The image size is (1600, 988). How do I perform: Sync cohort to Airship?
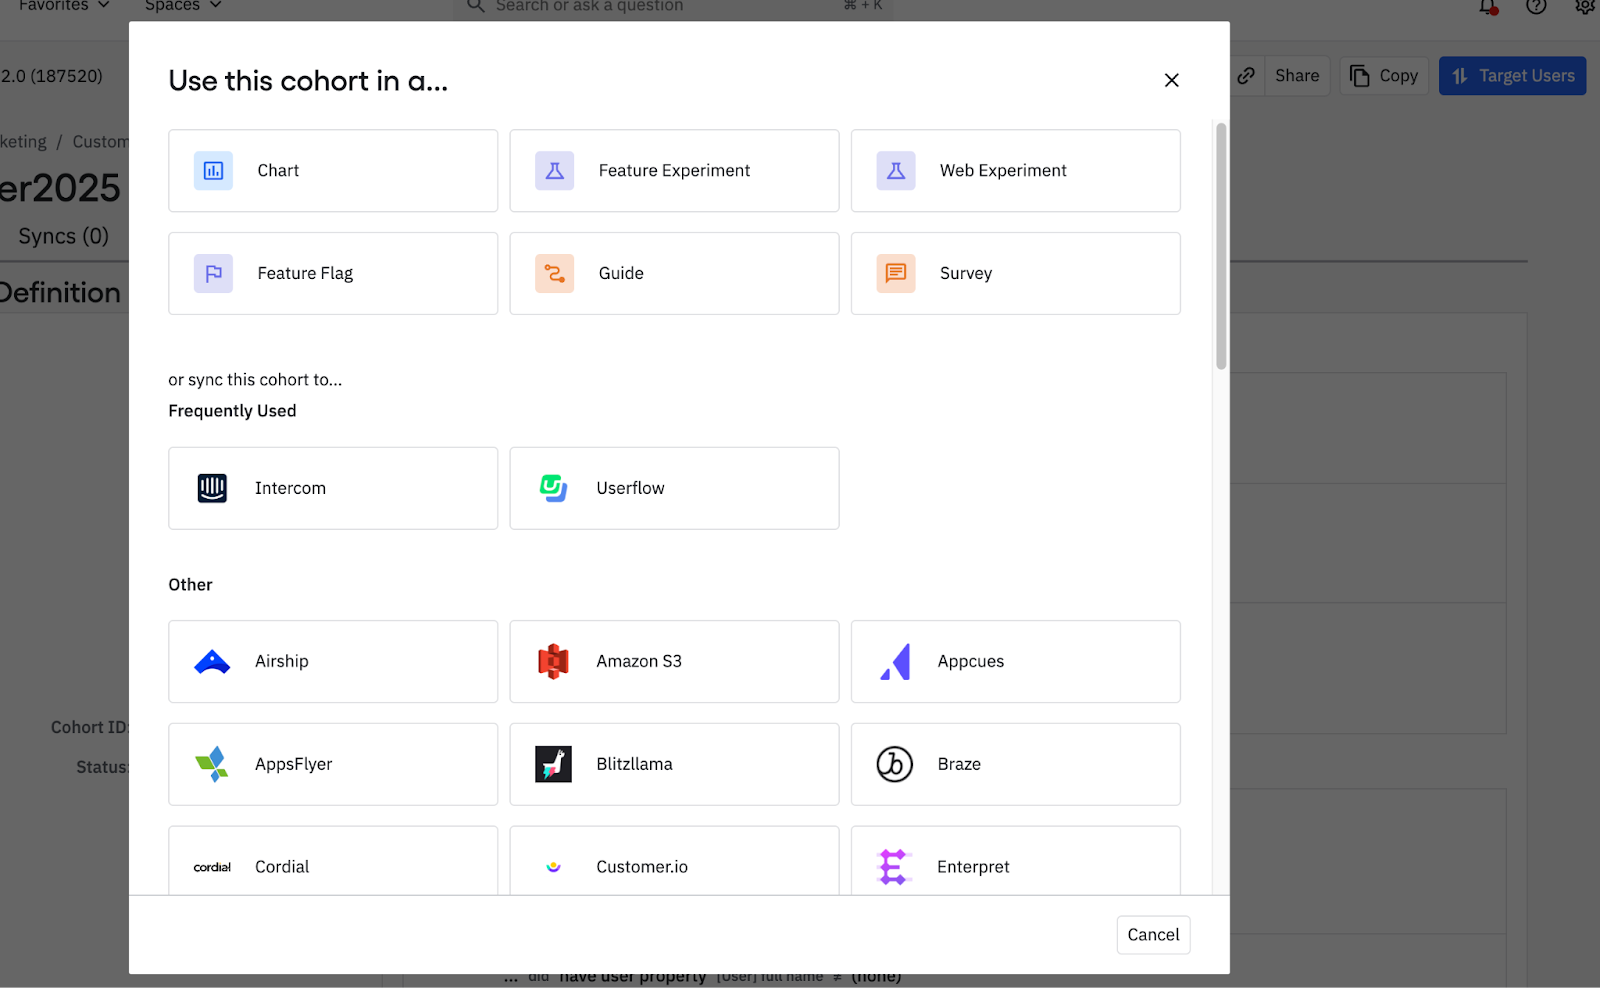point(333,662)
